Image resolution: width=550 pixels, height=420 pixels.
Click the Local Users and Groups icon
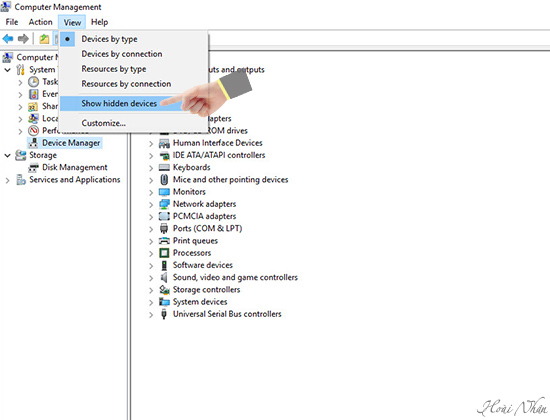(33, 119)
